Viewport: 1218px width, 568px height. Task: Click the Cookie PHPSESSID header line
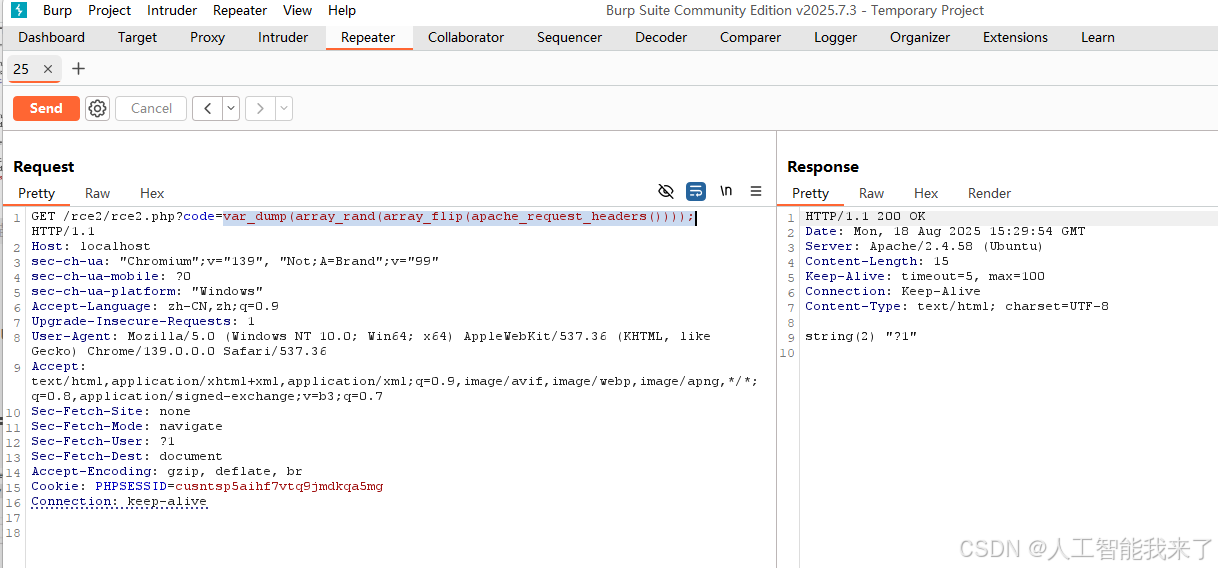click(x=207, y=486)
